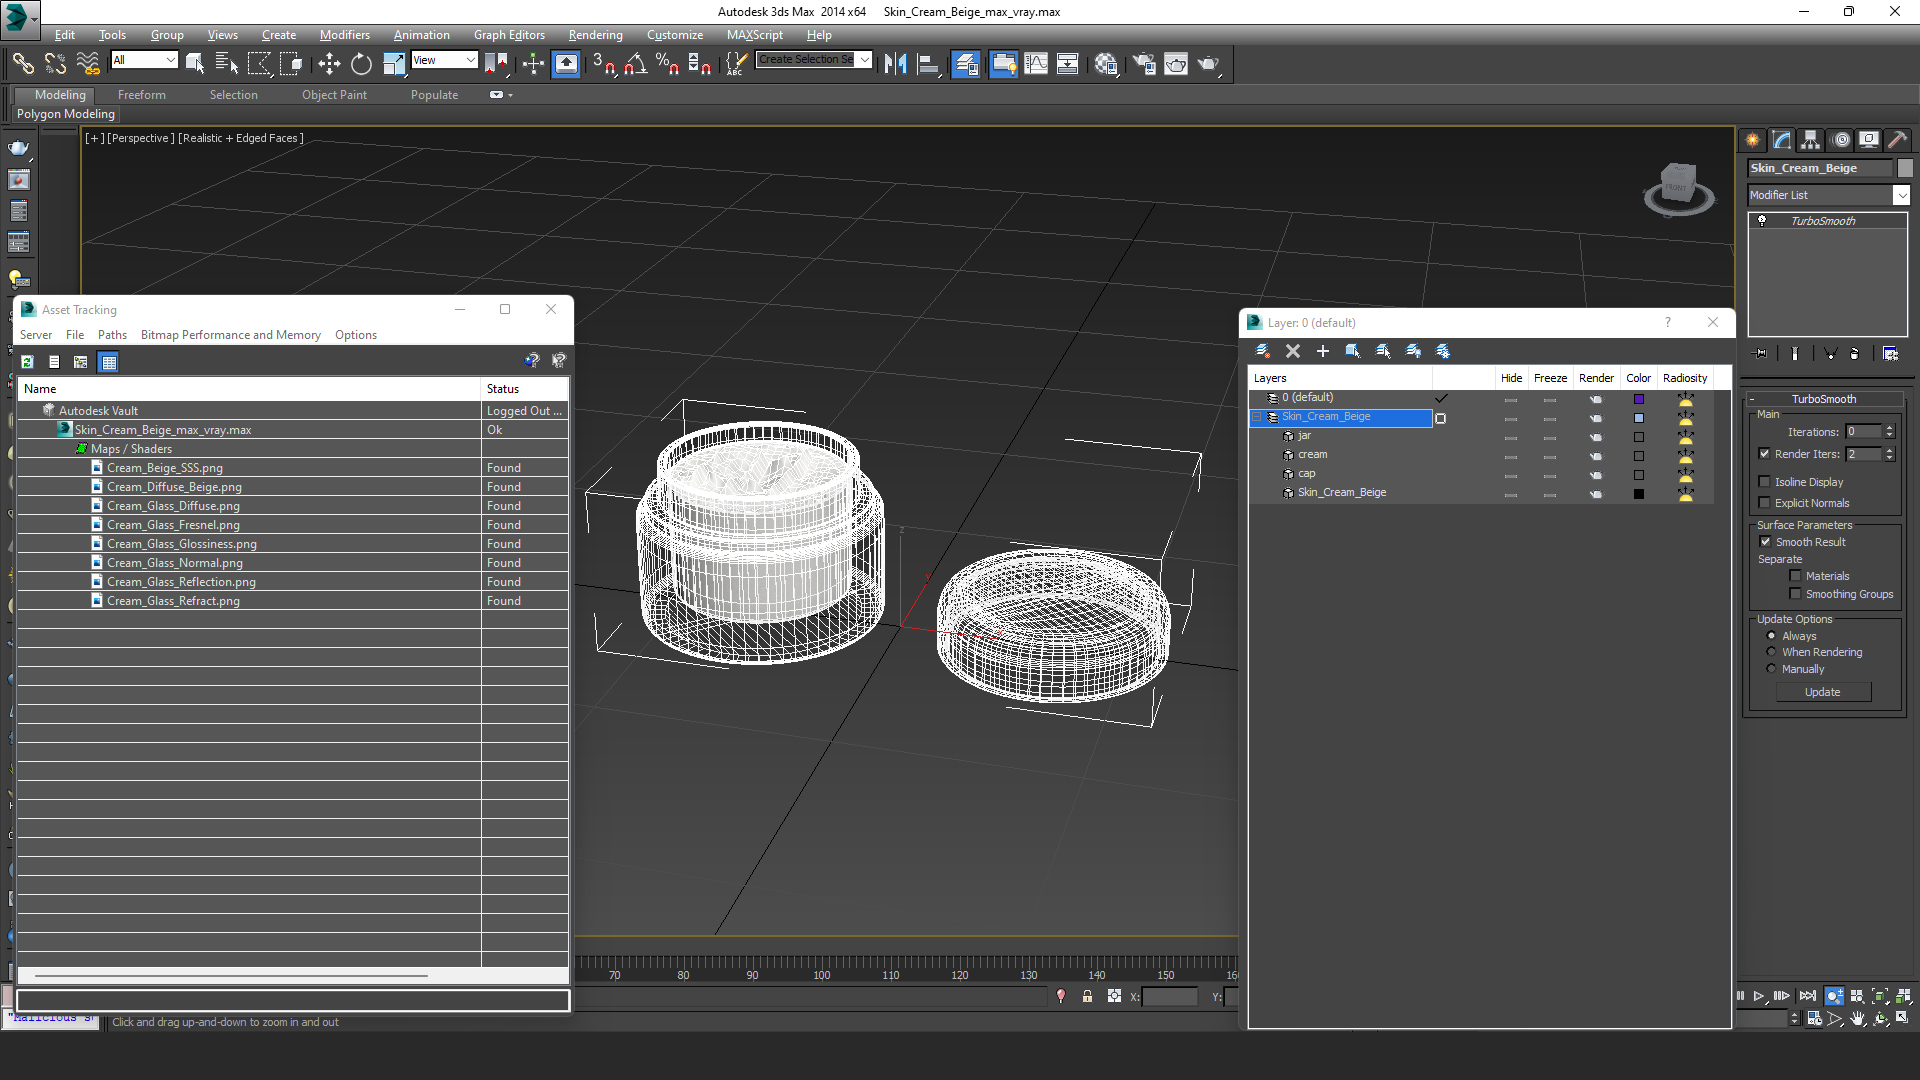
Task: Open the Hierarchy command panel tab
Action: click(1811, 140)
